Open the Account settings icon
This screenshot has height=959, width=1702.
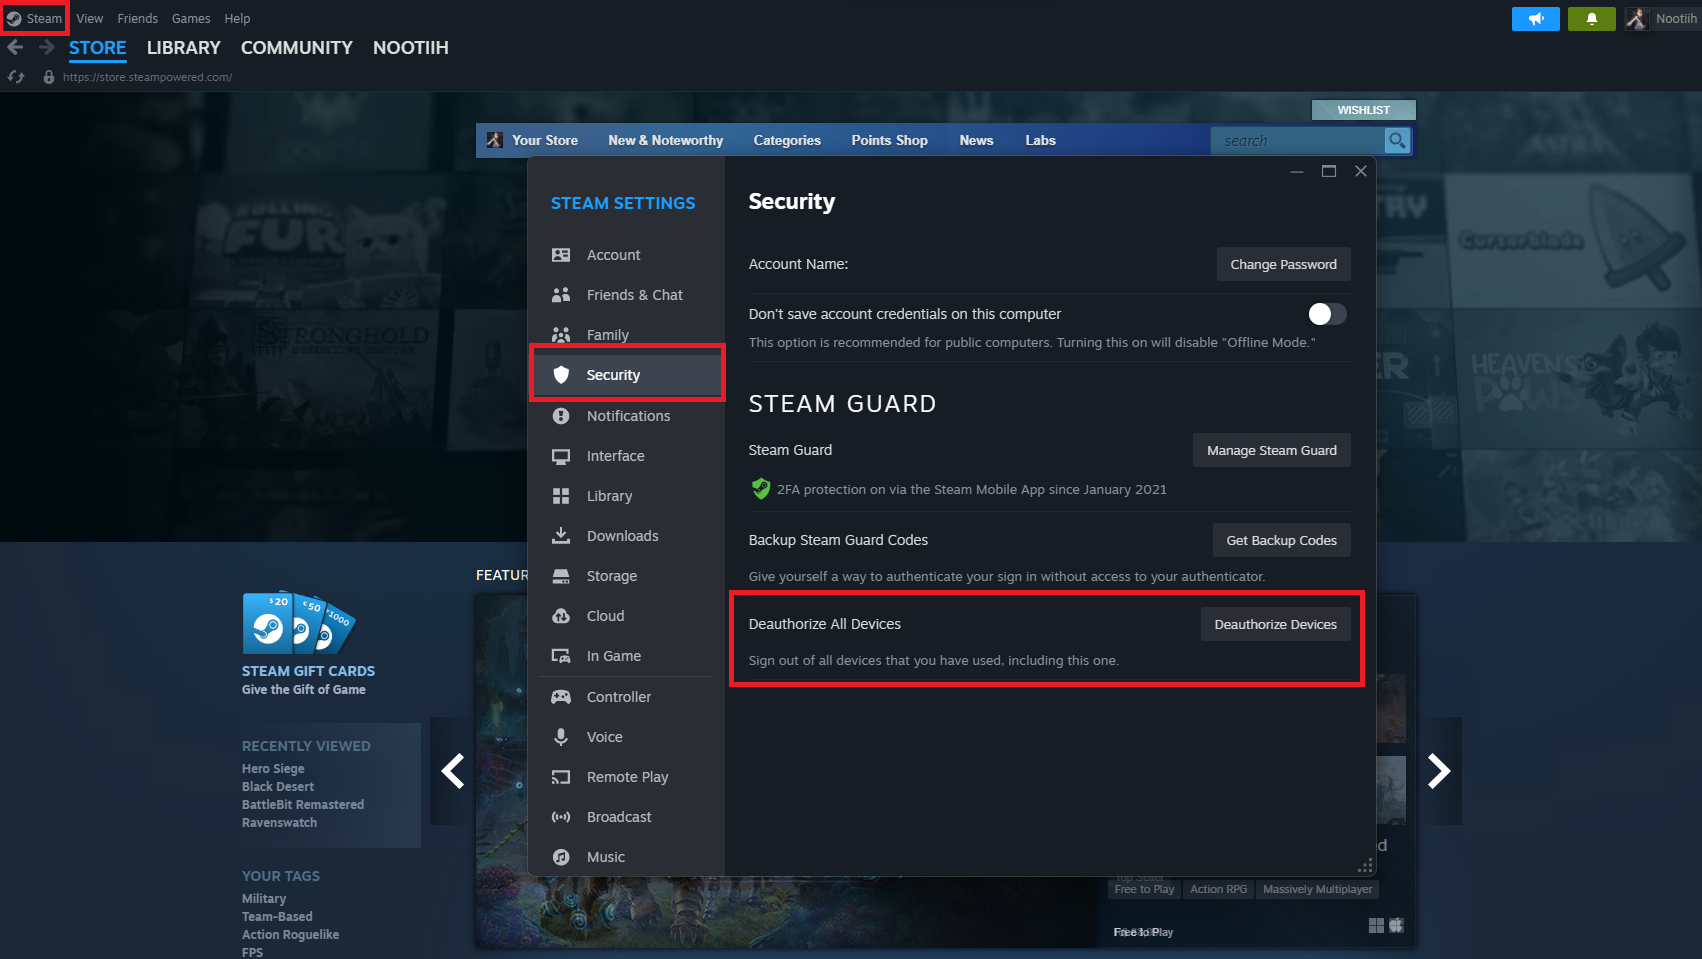click(x=561, y=255)
